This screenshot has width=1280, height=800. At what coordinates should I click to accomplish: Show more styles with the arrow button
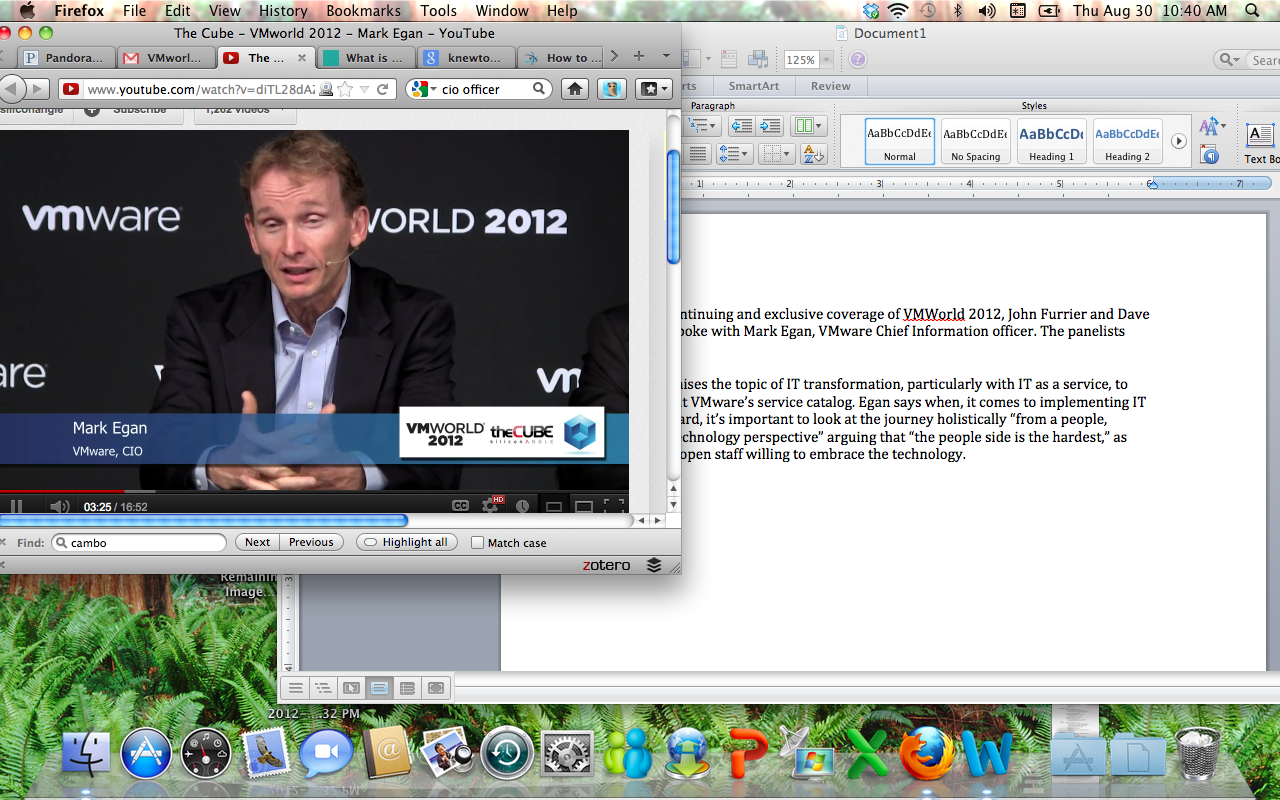pos(1178,141)
